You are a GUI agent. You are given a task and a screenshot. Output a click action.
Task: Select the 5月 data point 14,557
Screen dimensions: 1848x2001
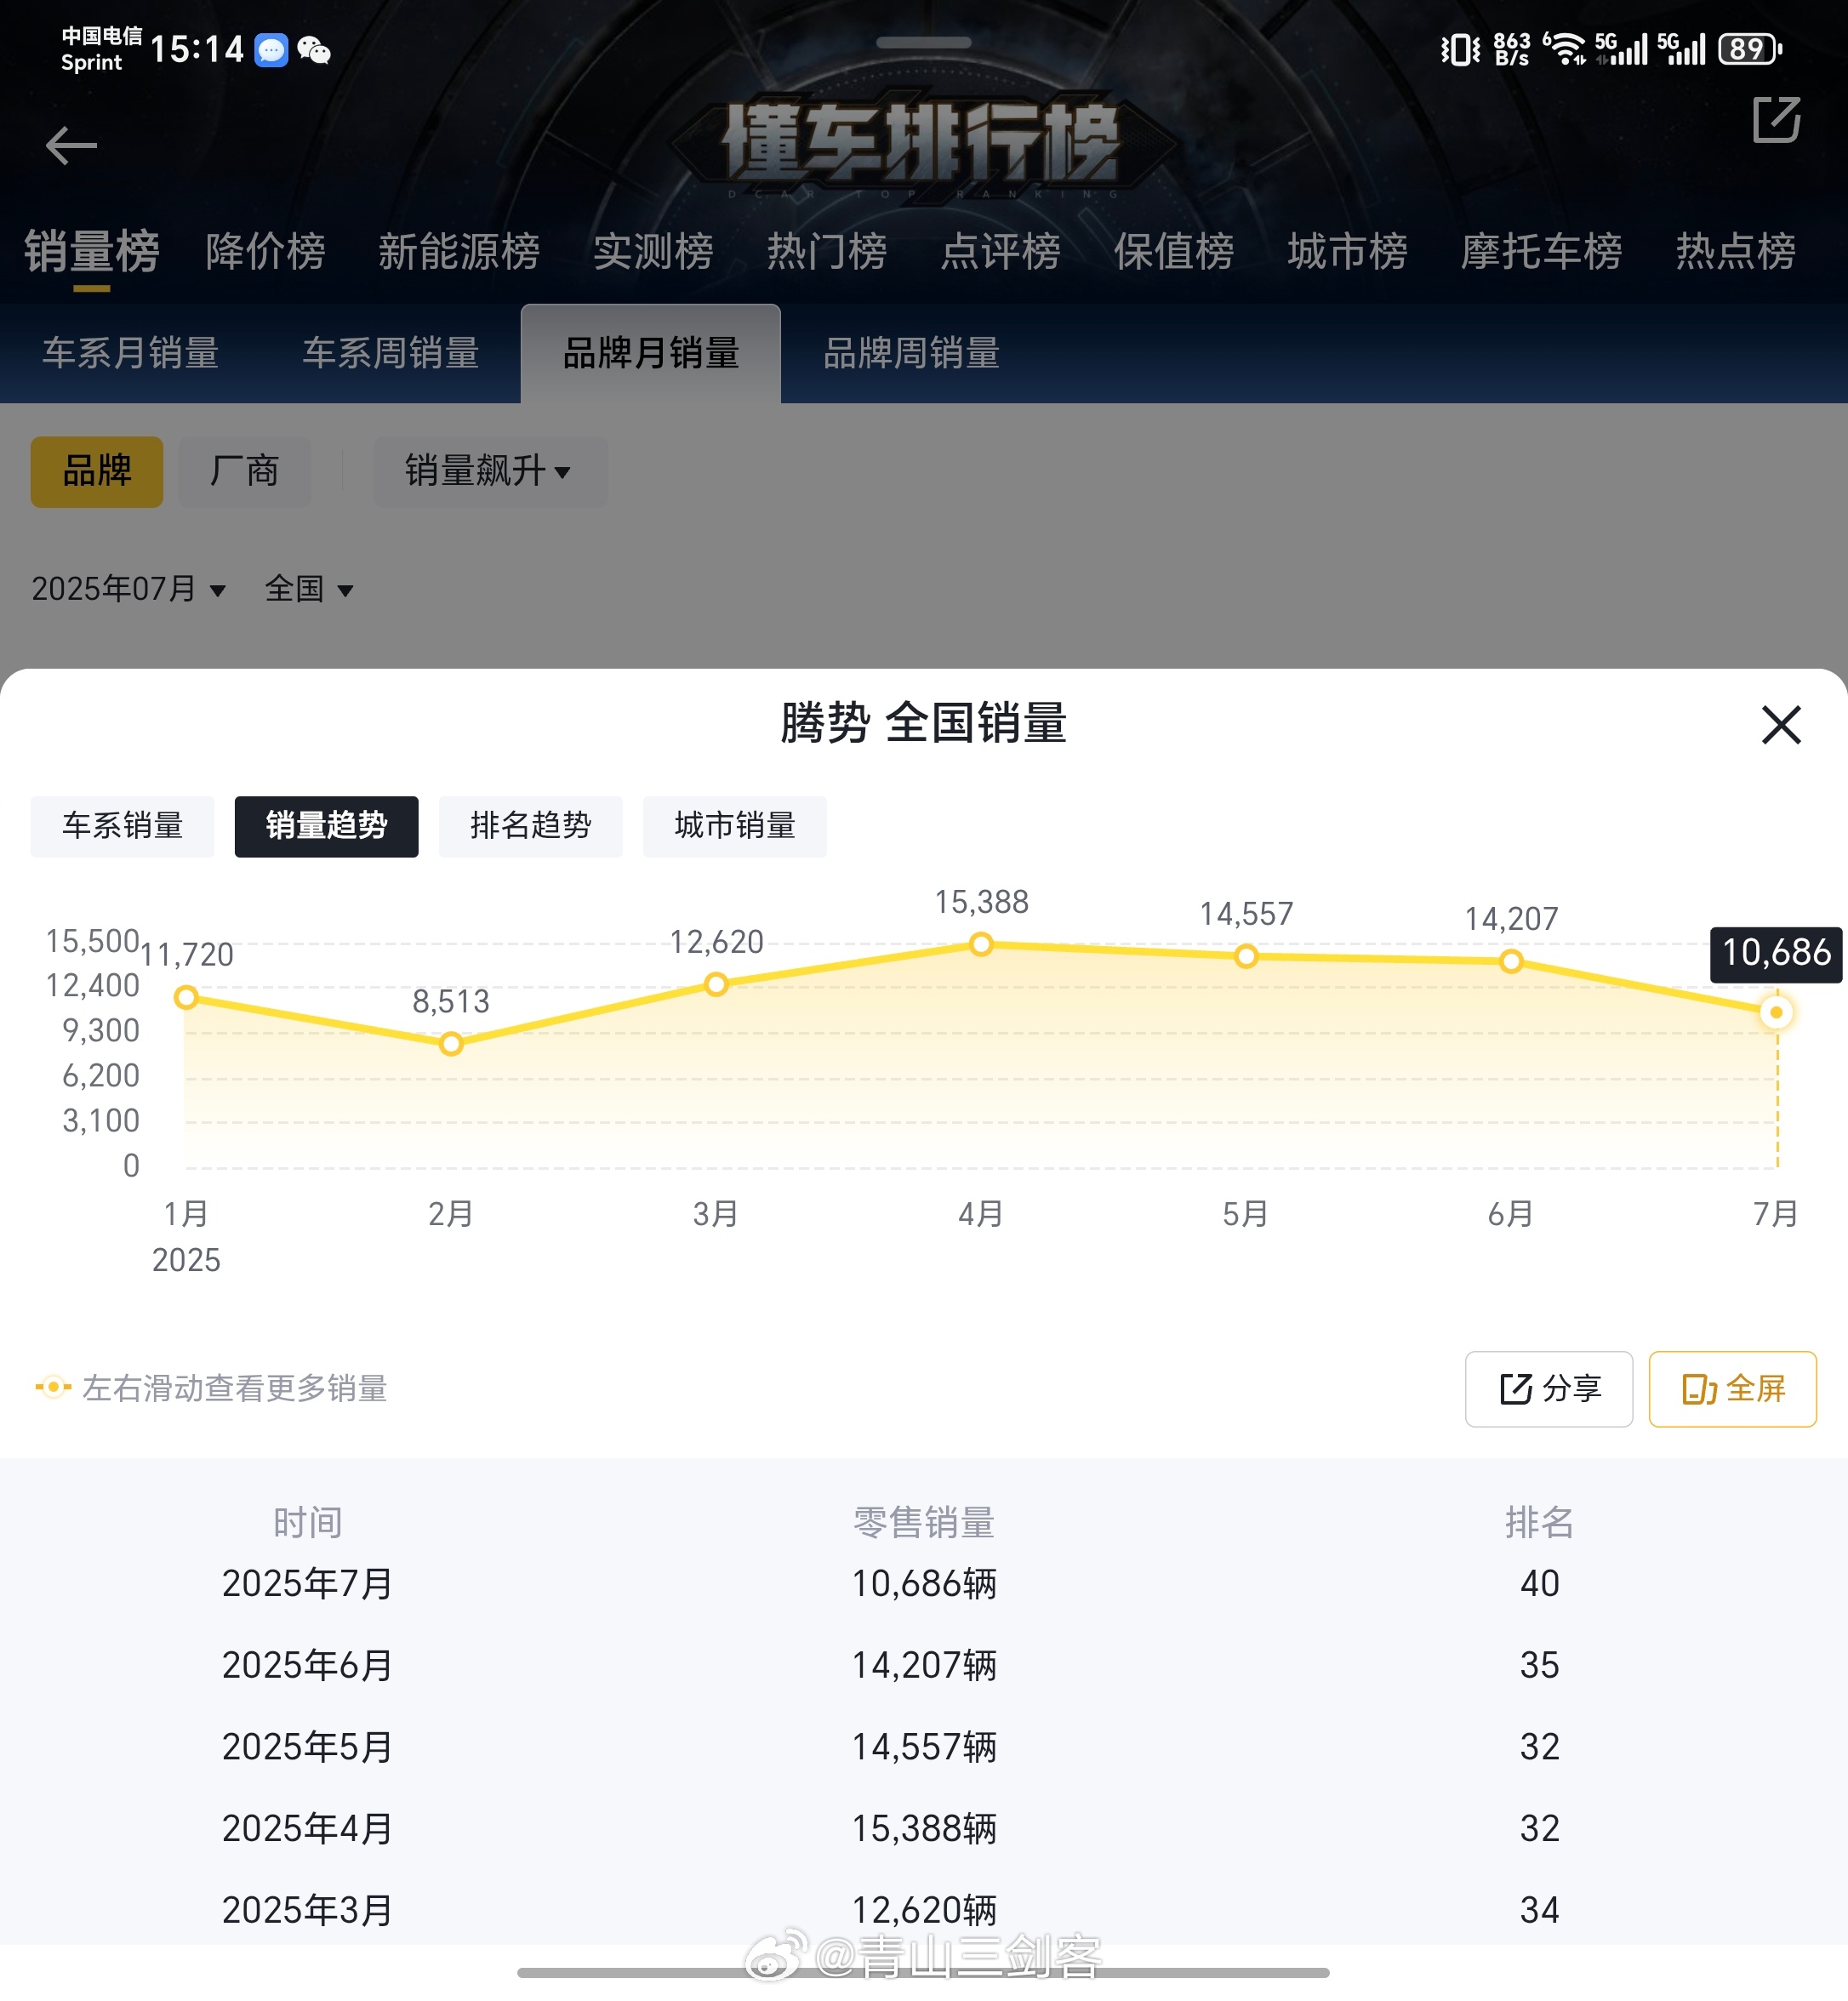point(1246,957)
